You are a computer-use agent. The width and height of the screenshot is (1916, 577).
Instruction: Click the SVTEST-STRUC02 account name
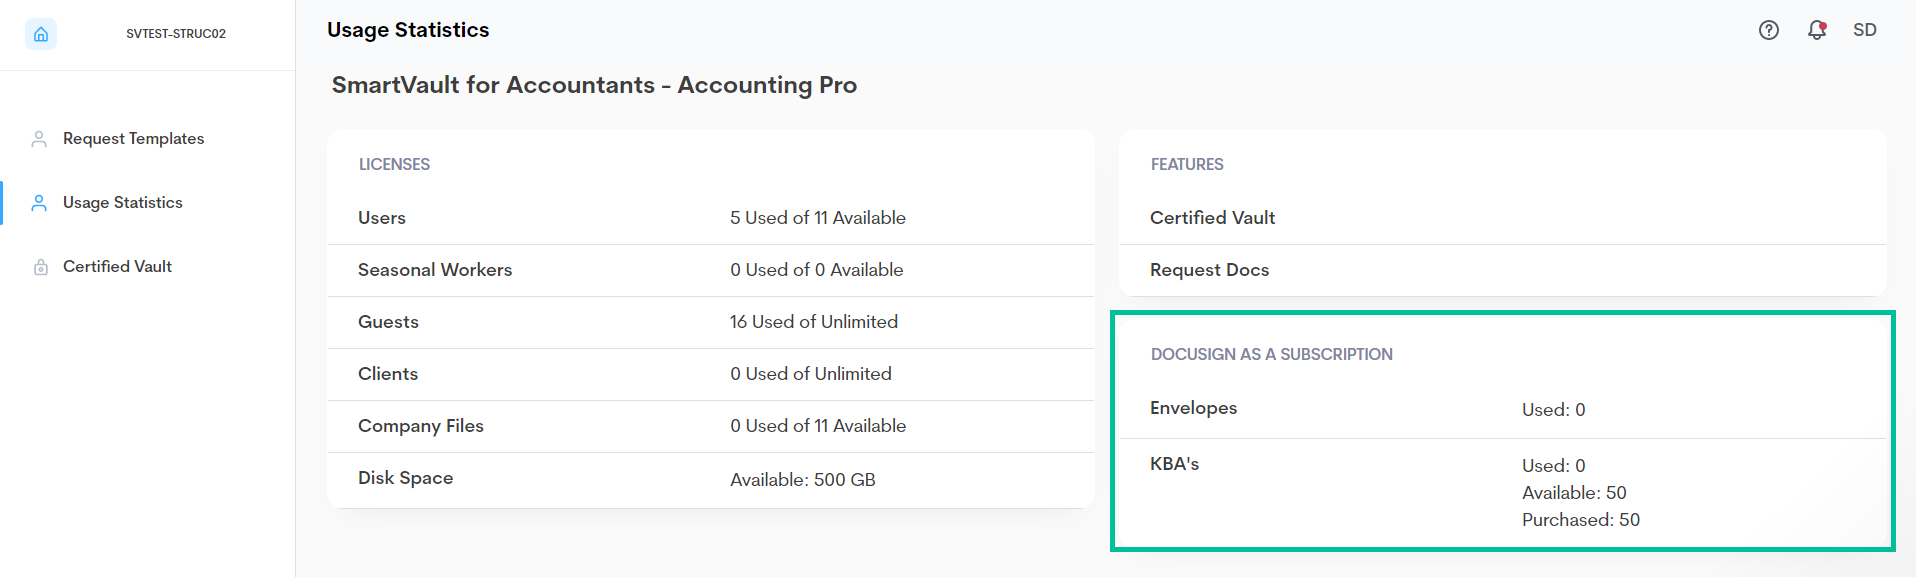point(176,34)
